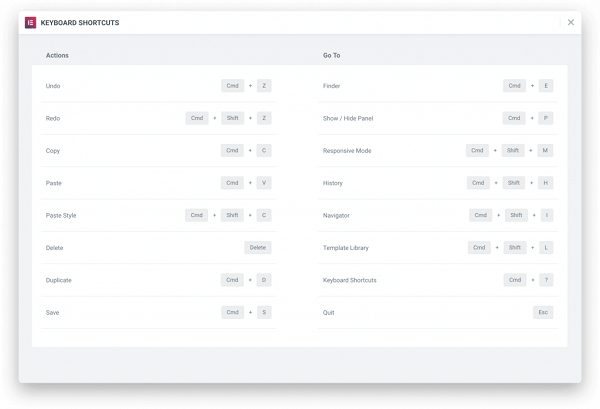The image size is (600, 409).
Task: Click the Esc key badge in Quit row
Action: click(x=543, y=312)
